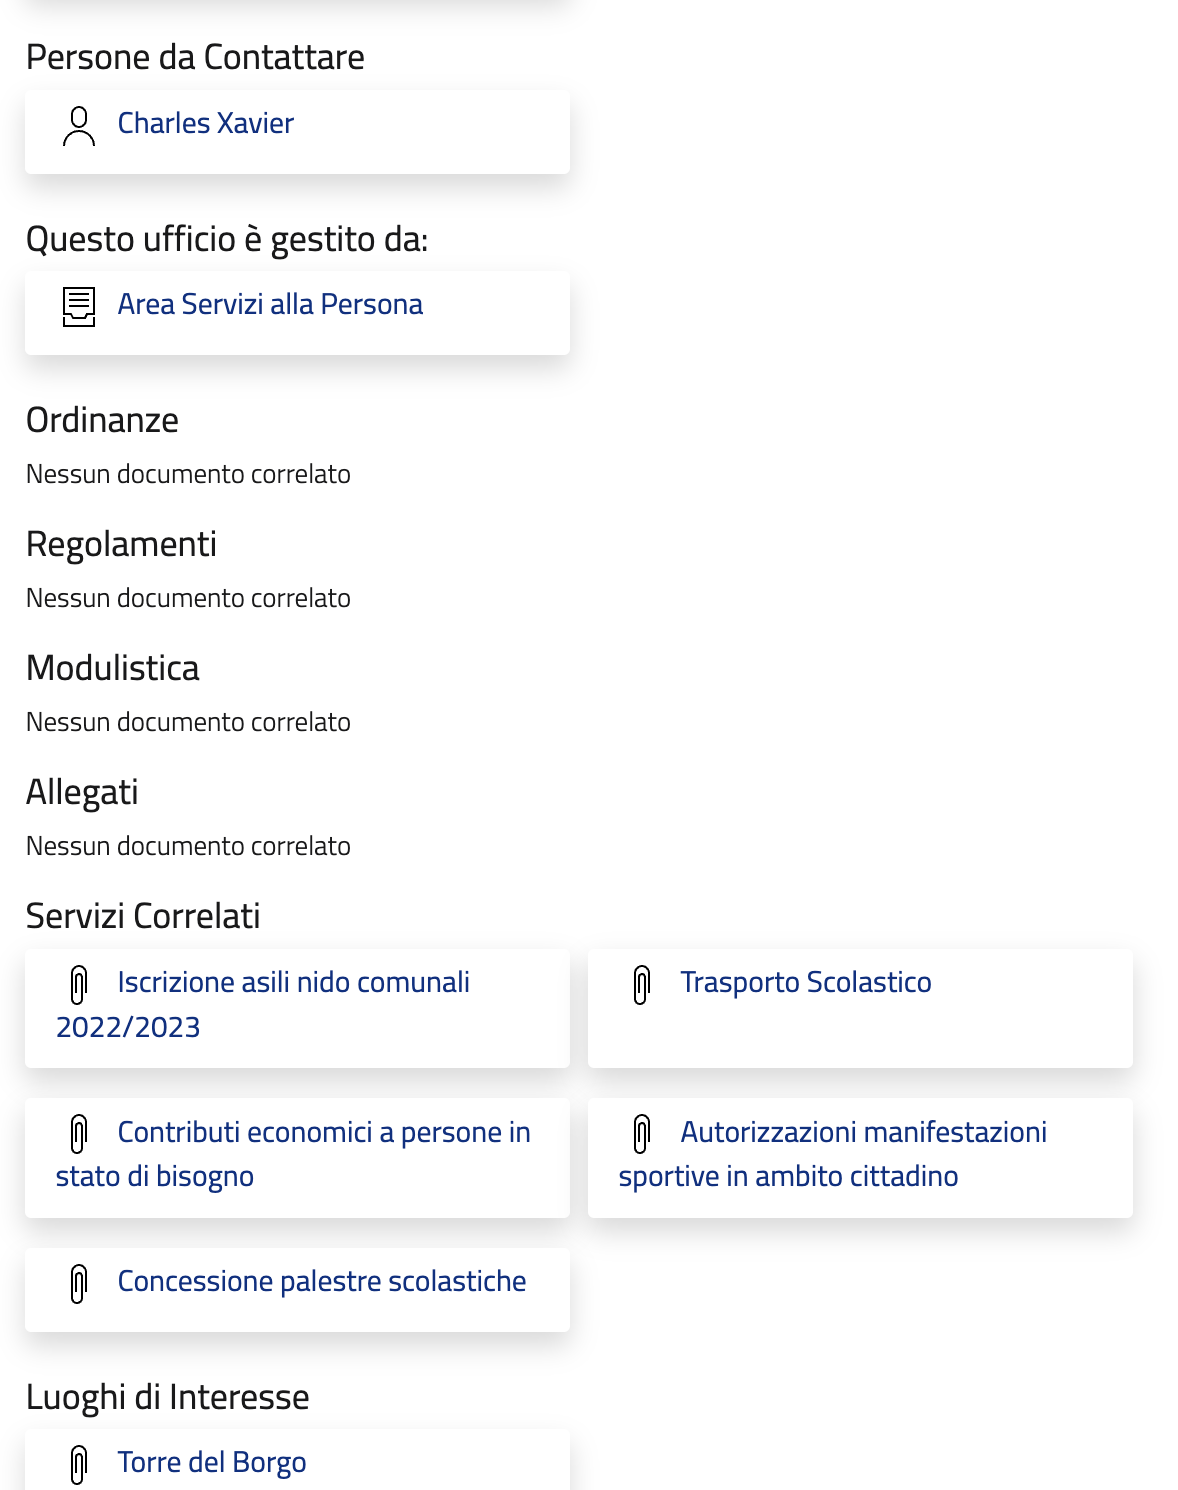Click the paperclip icon by Autorizzazioni manifestazioni
This screenshot has width=1178, height=1490.
[x=642, y=1135]
